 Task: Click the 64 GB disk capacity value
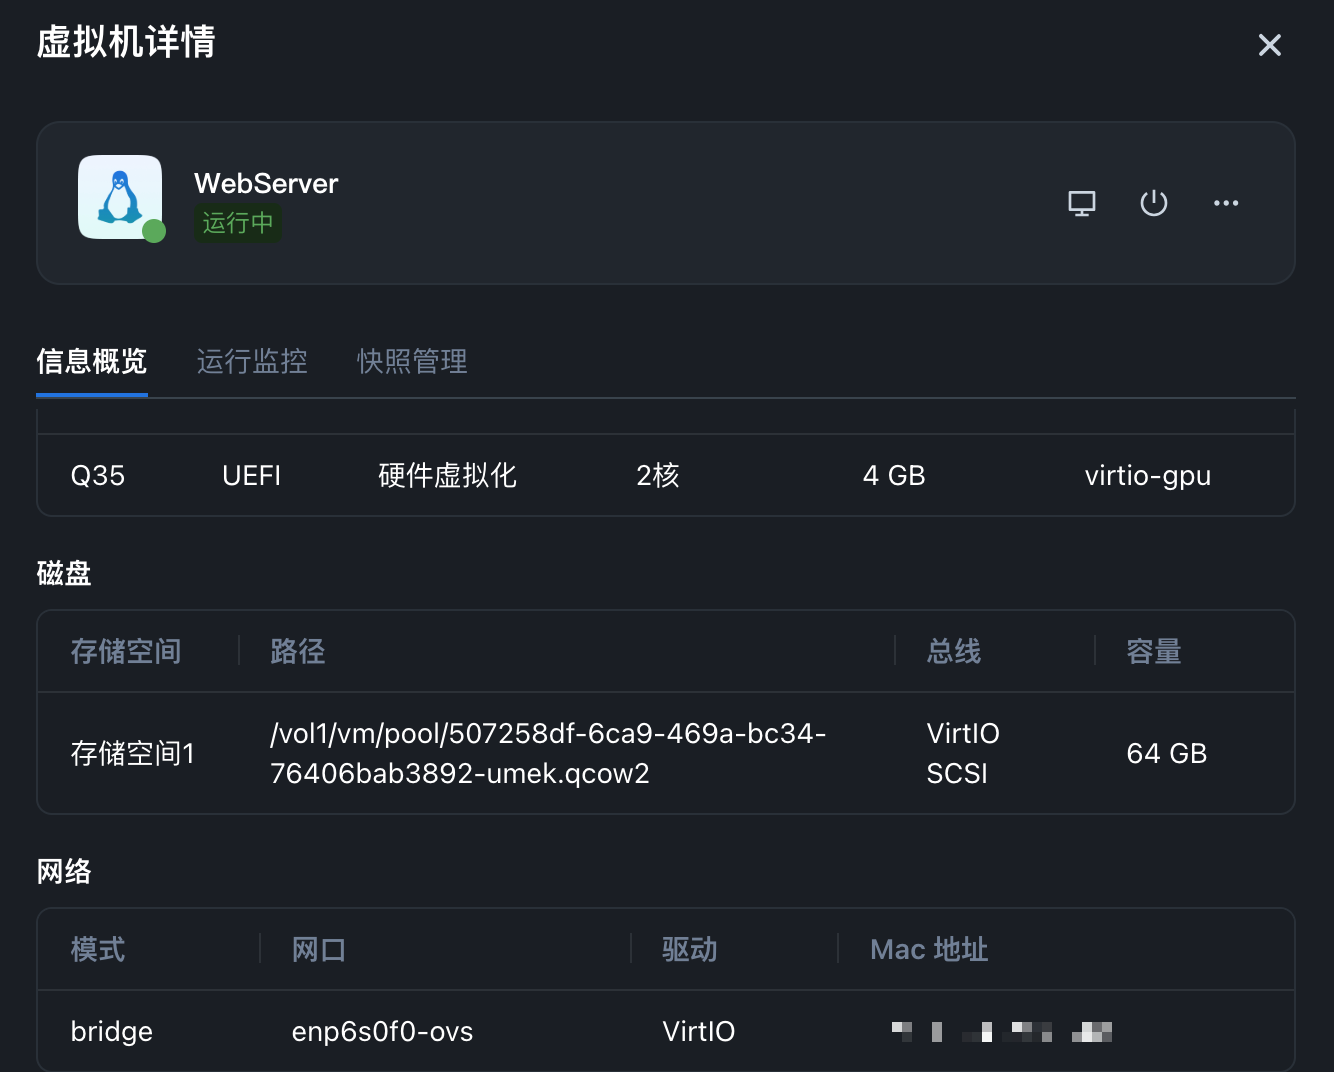pos(1166,753)
